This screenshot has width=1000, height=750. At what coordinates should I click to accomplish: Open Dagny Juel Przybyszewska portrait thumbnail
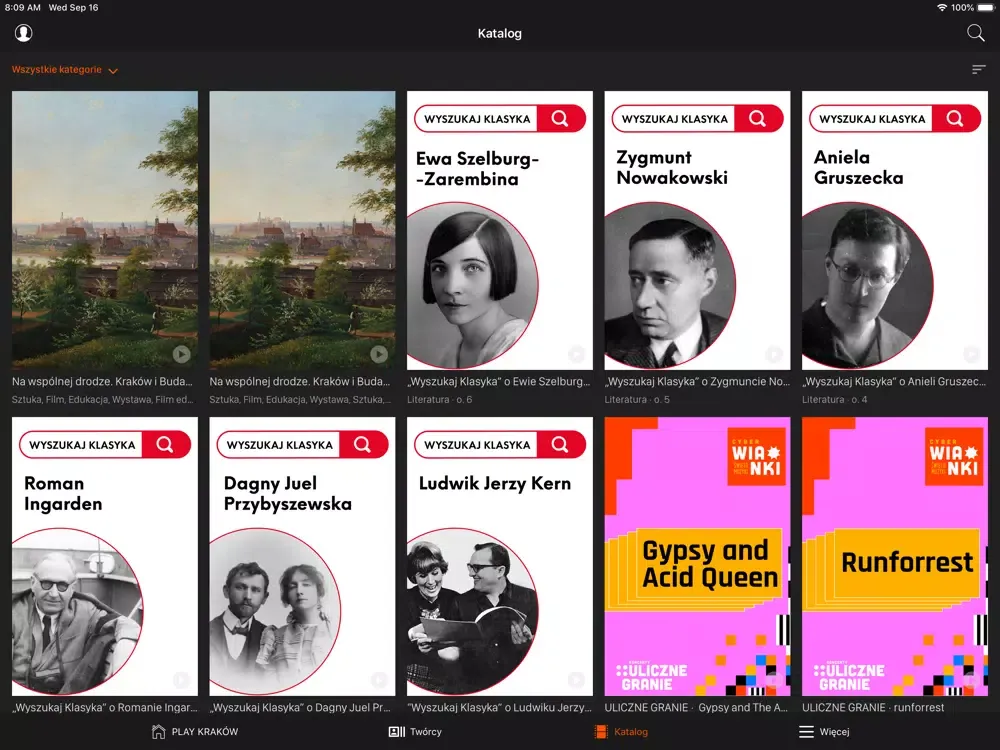275,611
